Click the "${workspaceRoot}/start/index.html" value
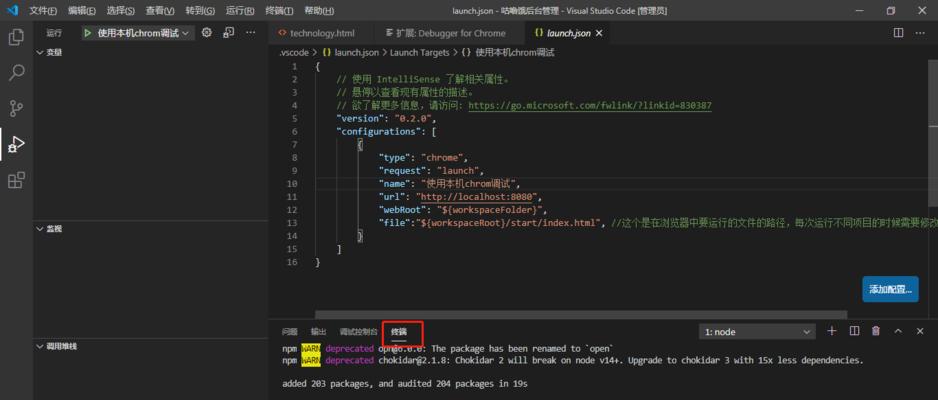The height and width of the screenshot is (400, 938). (510, 223)
